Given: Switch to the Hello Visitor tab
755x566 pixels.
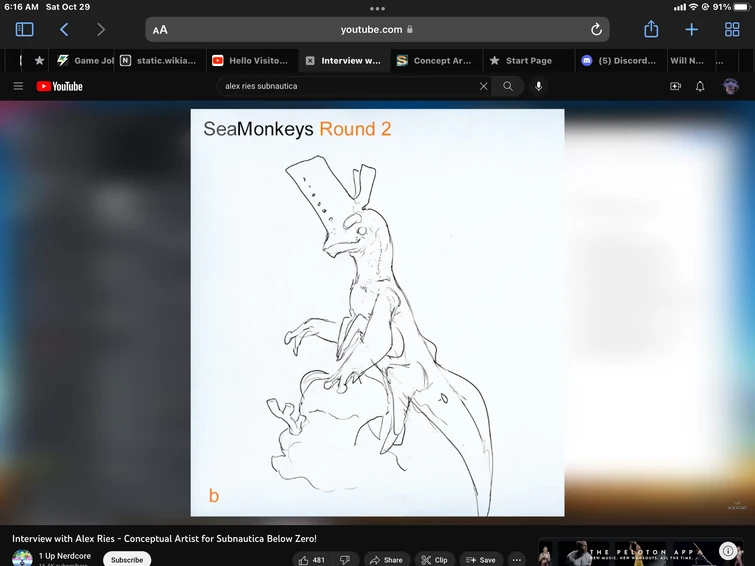Looking at the screenshot, I should (250, 61).
